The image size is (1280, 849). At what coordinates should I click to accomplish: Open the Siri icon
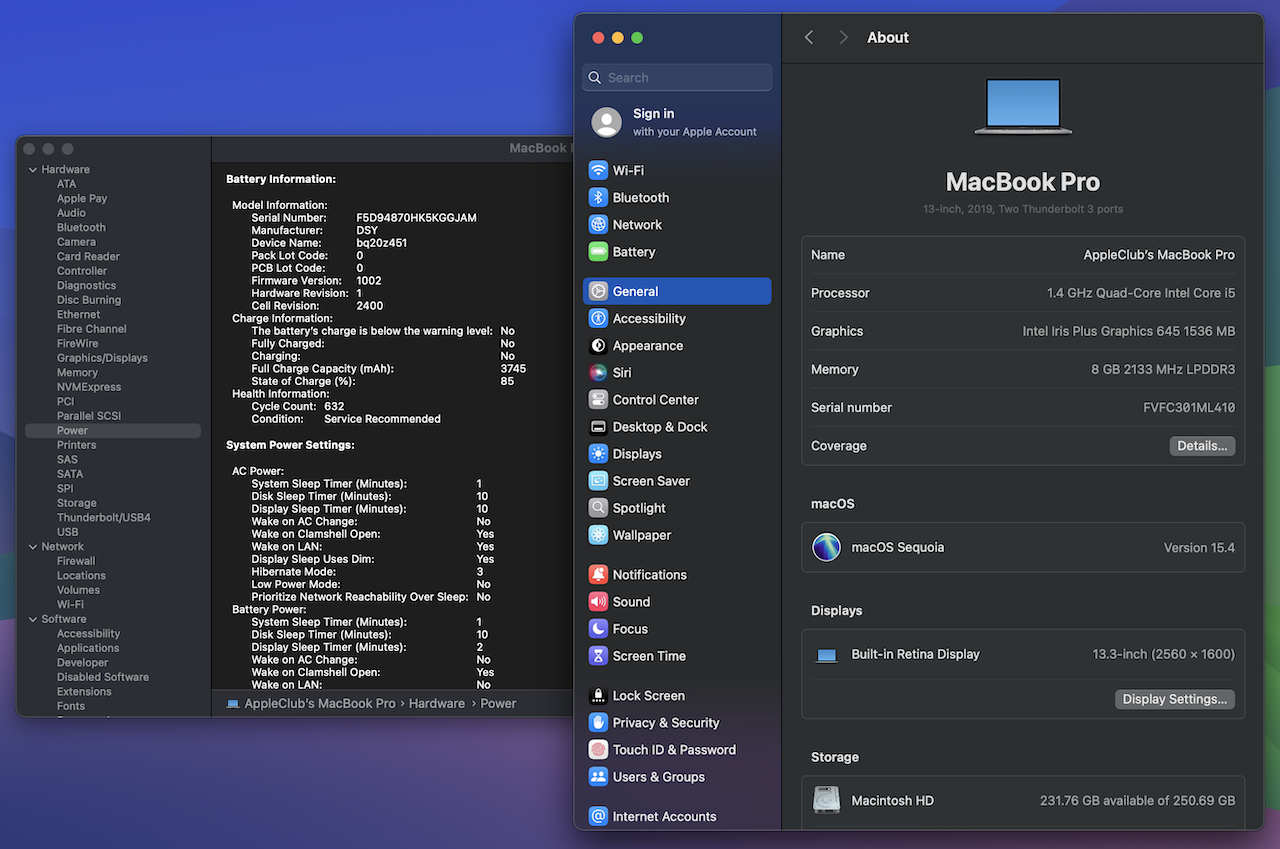598,372
